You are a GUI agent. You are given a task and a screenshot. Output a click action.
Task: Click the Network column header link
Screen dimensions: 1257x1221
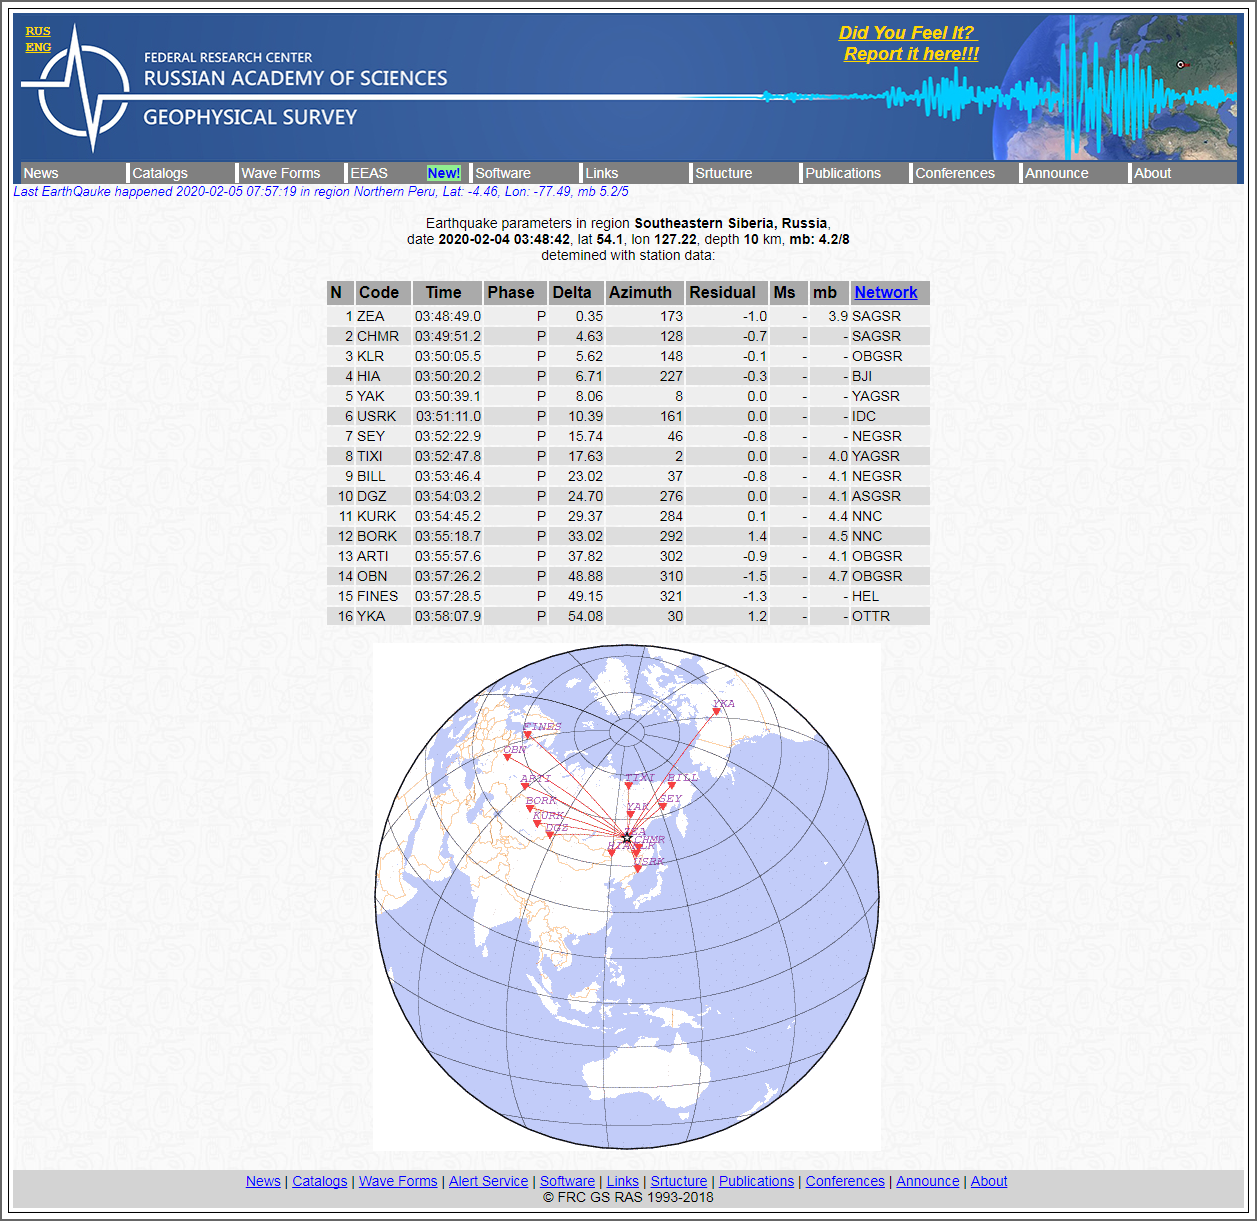pyautogui.click(x=885, y=292)
